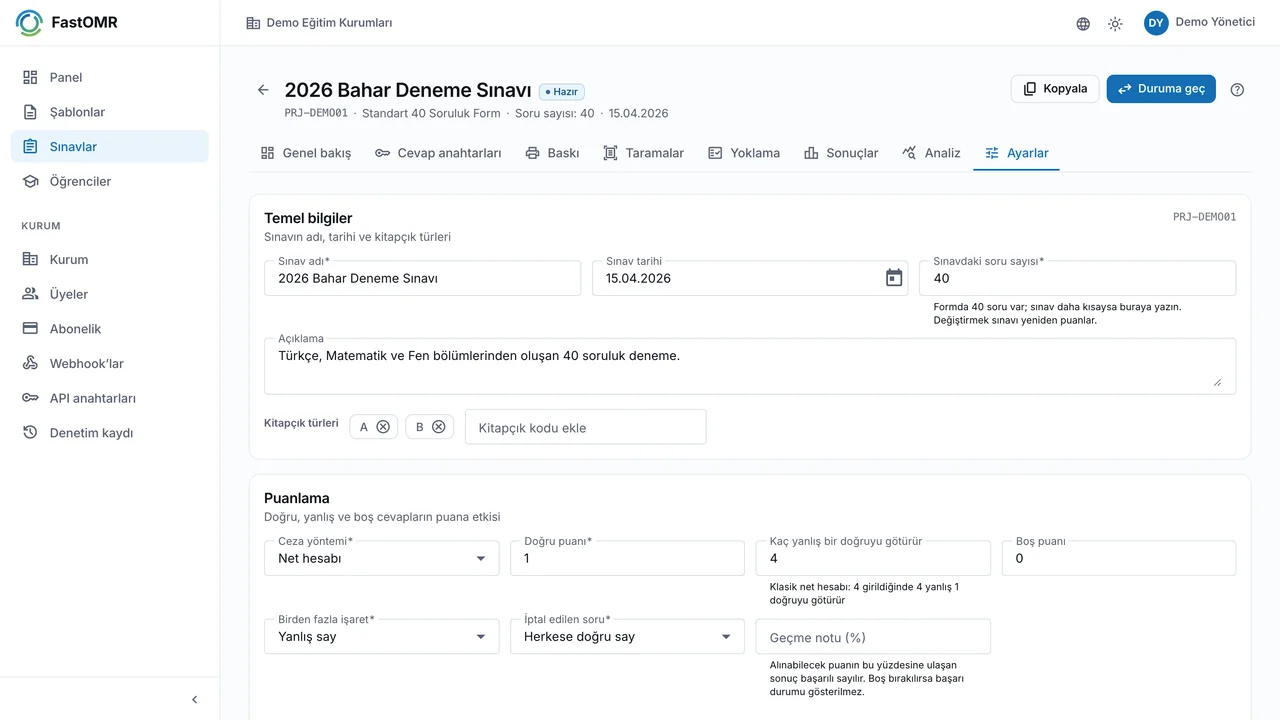The width and height of the screenshot is (1280, 720).
Task: Click the Geçme notu (%) field
Action: pyautogui.click(x=873, y=636)
